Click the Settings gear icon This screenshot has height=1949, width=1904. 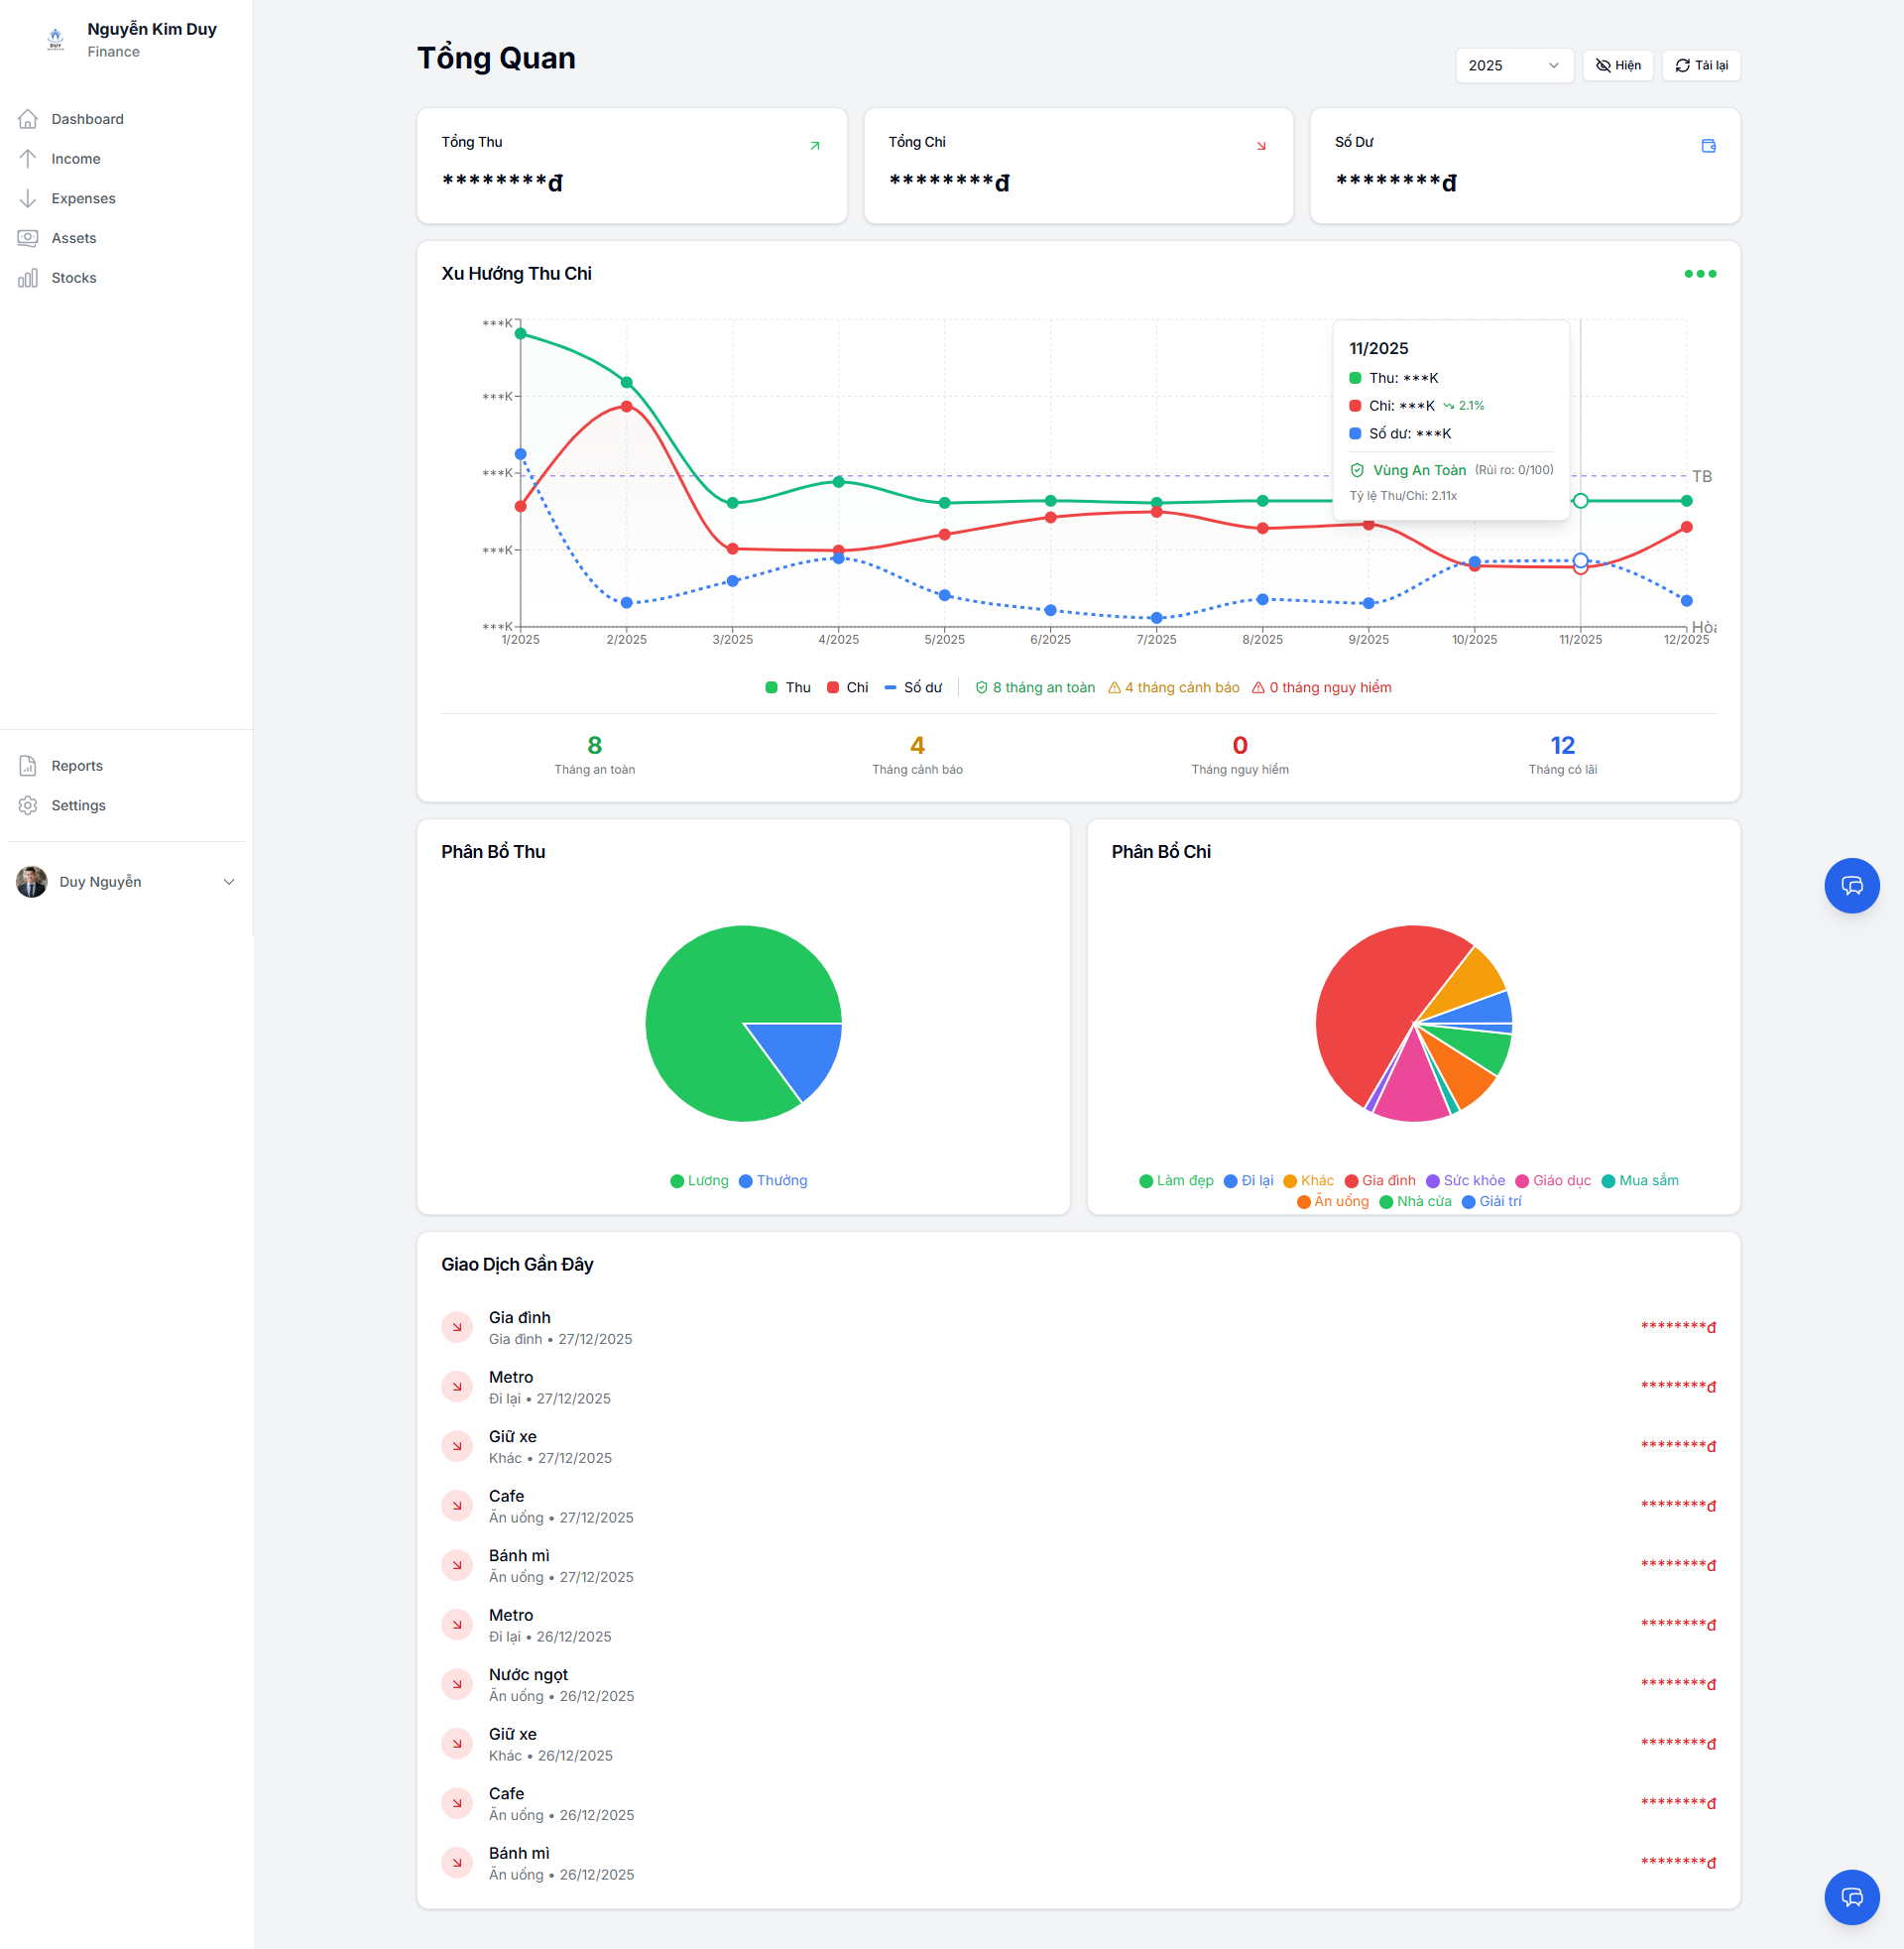tap(28, 806)
